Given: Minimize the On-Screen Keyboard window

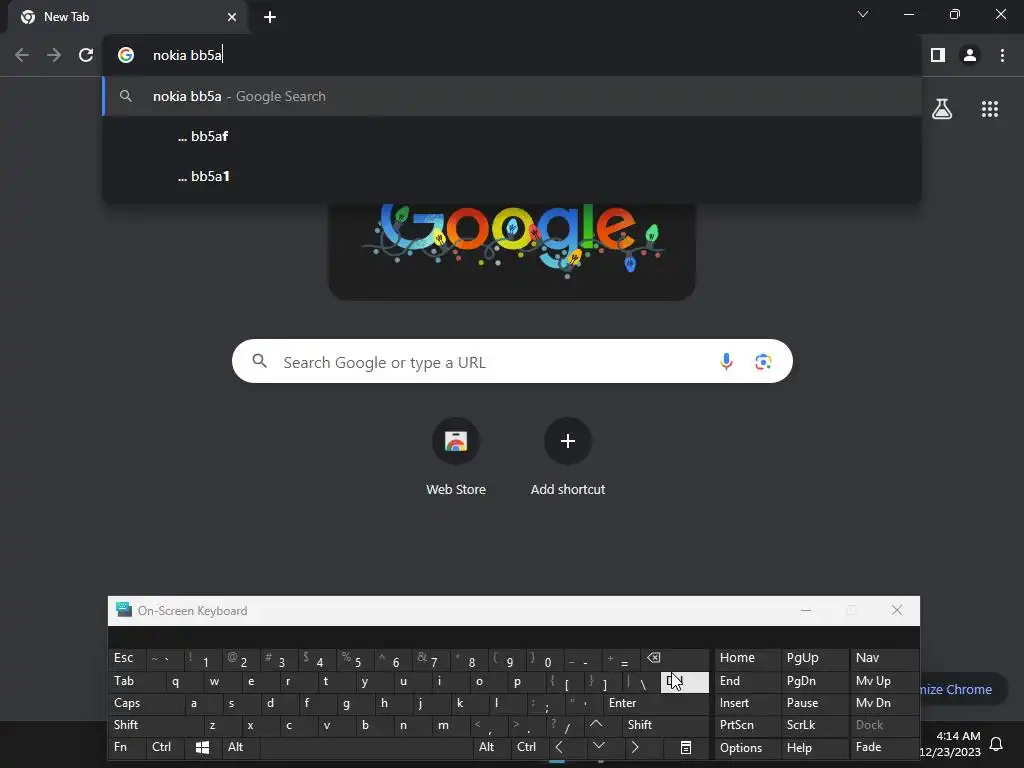Looking at the screenshot, I should (806, 611).
